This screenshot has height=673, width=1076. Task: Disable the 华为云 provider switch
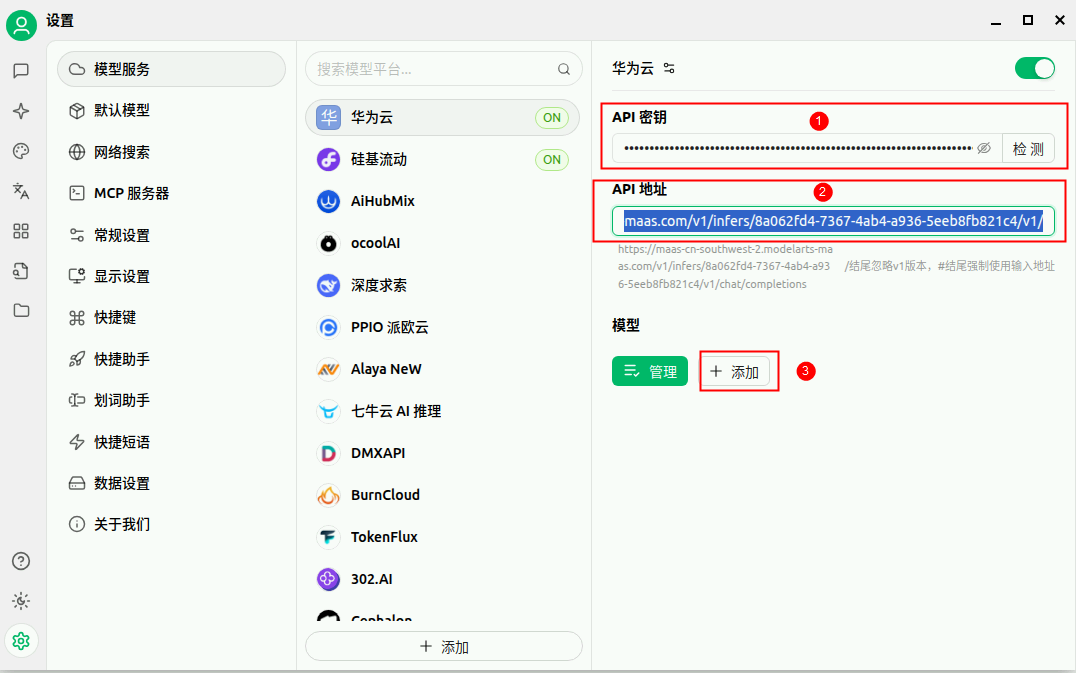(1035, 69)
